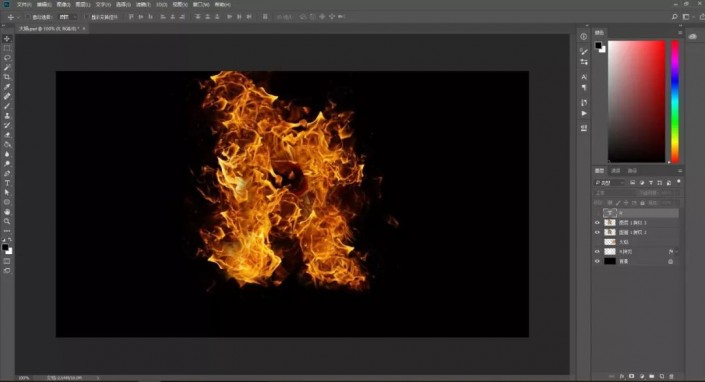Screen dimensions: 705x382
Task: Select the Rectangular Marquee tool
Action: [x=7, y=48]
